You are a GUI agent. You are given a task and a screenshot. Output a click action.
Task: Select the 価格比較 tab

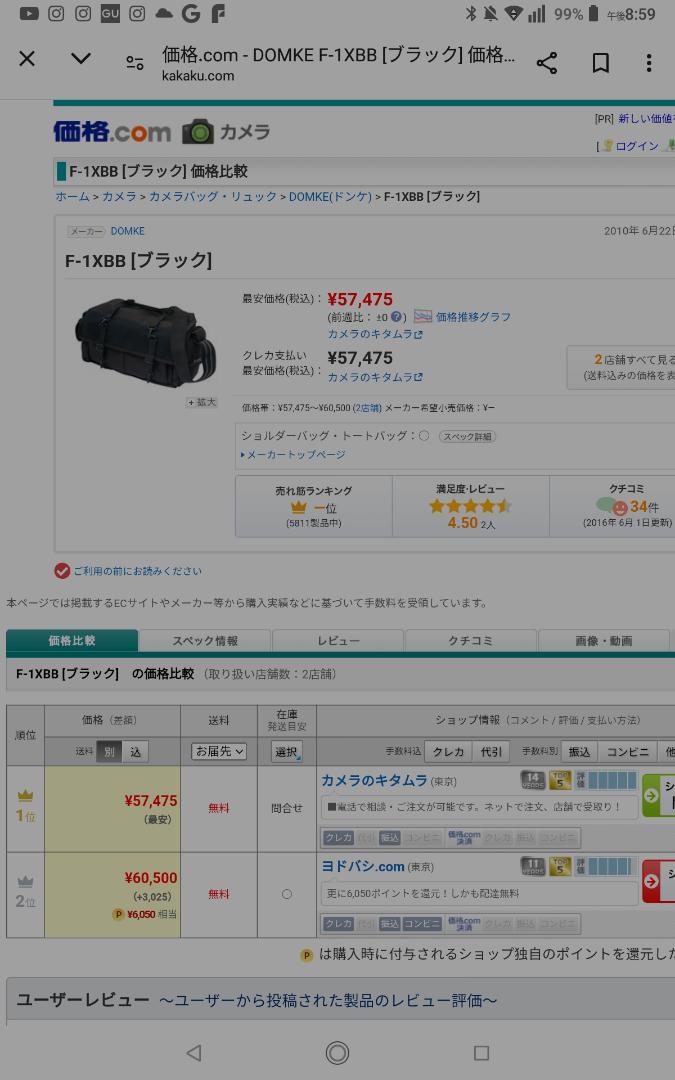[x=72, y=641]
